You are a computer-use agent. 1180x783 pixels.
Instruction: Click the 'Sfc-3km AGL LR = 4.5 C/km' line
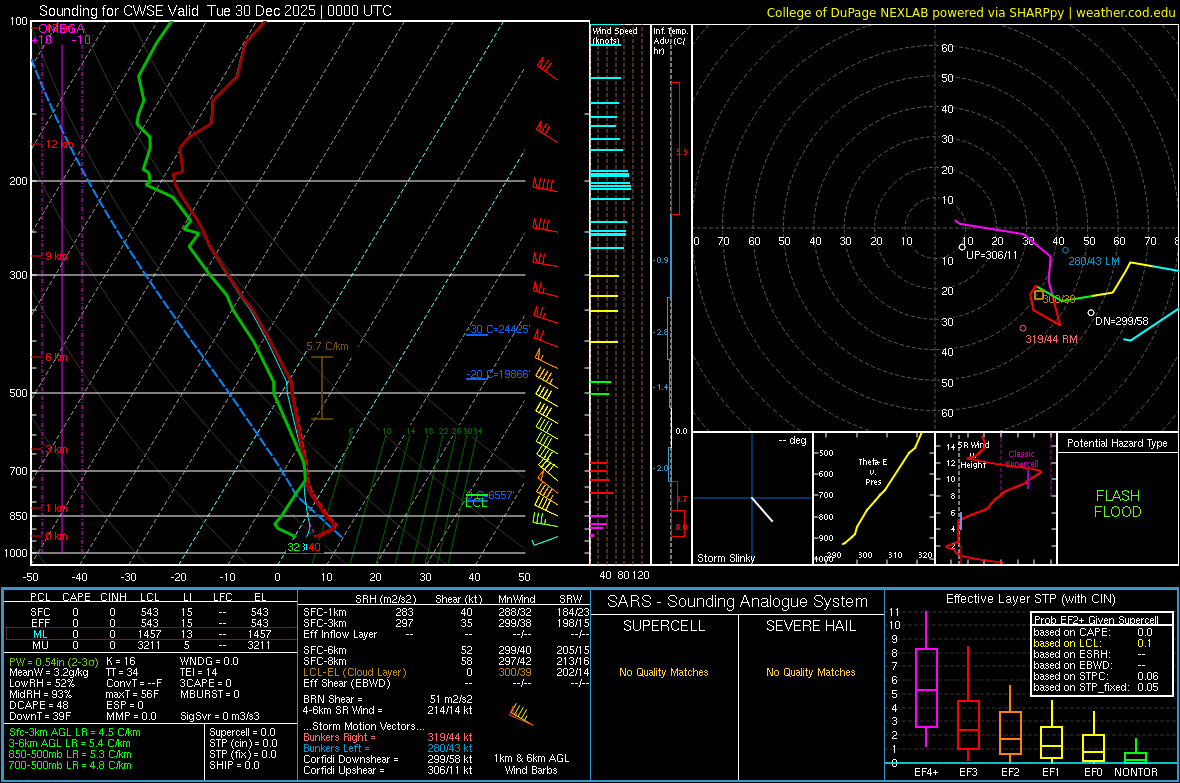[x=75, y=732]
